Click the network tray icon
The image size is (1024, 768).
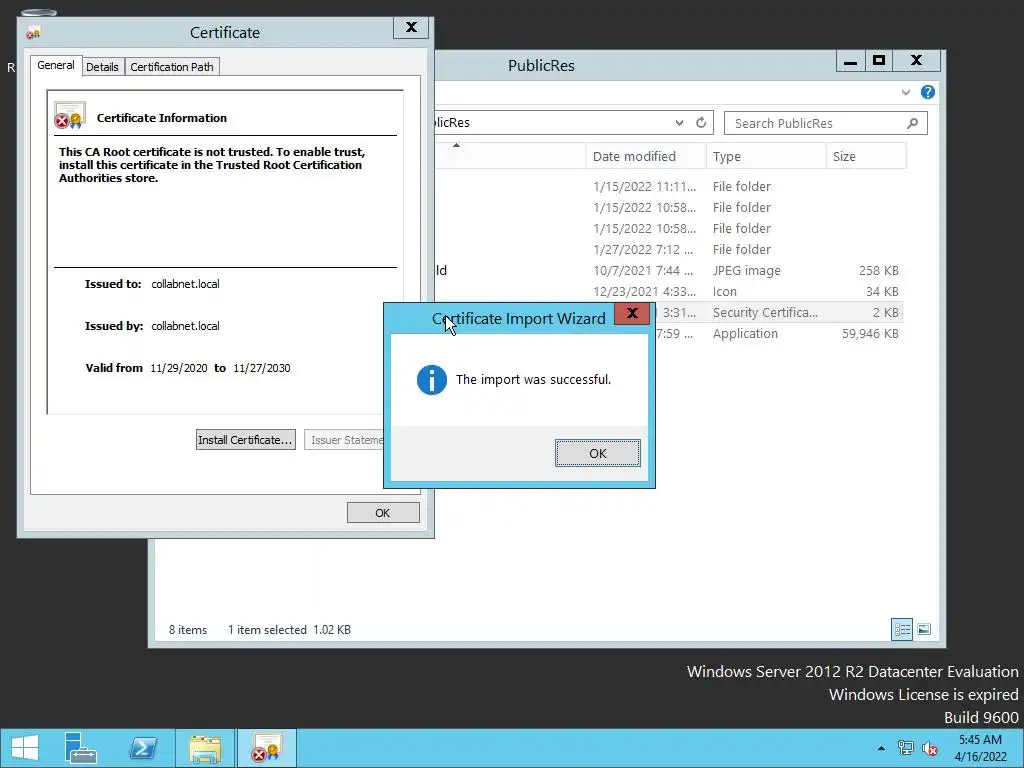click(x=906, y=748)
